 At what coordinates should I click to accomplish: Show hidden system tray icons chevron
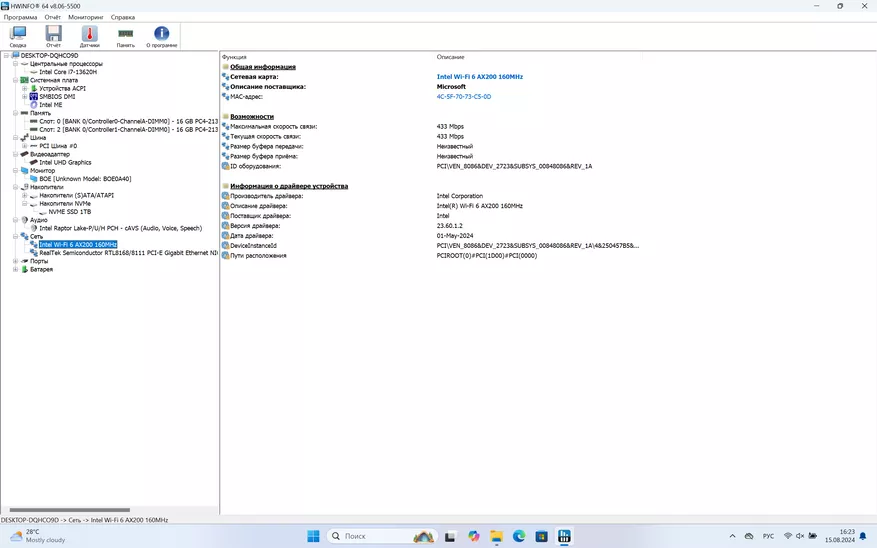732,536
